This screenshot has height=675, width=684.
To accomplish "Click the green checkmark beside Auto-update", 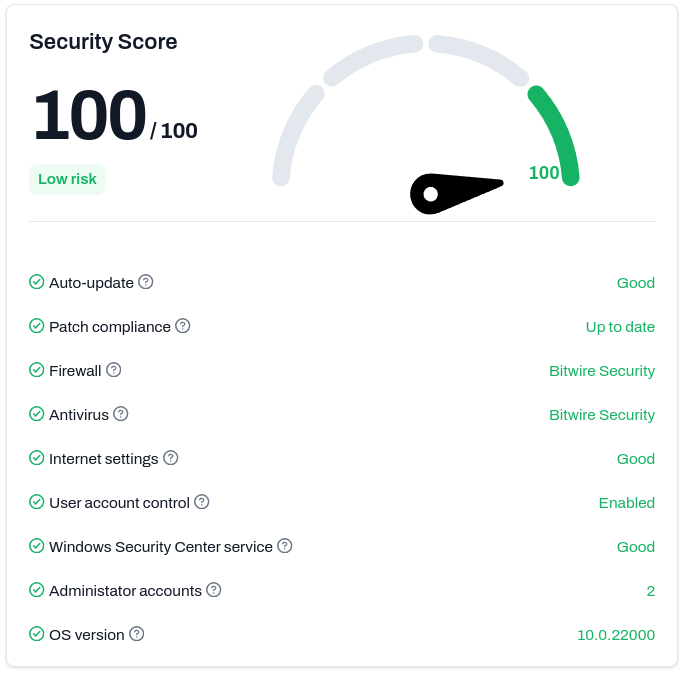I will tap(37, 282).
